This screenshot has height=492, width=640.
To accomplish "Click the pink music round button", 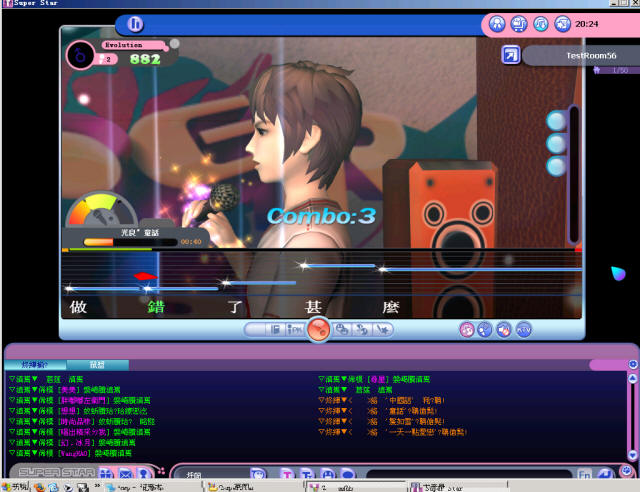I will pyautogui.click(x=467, y=329).
